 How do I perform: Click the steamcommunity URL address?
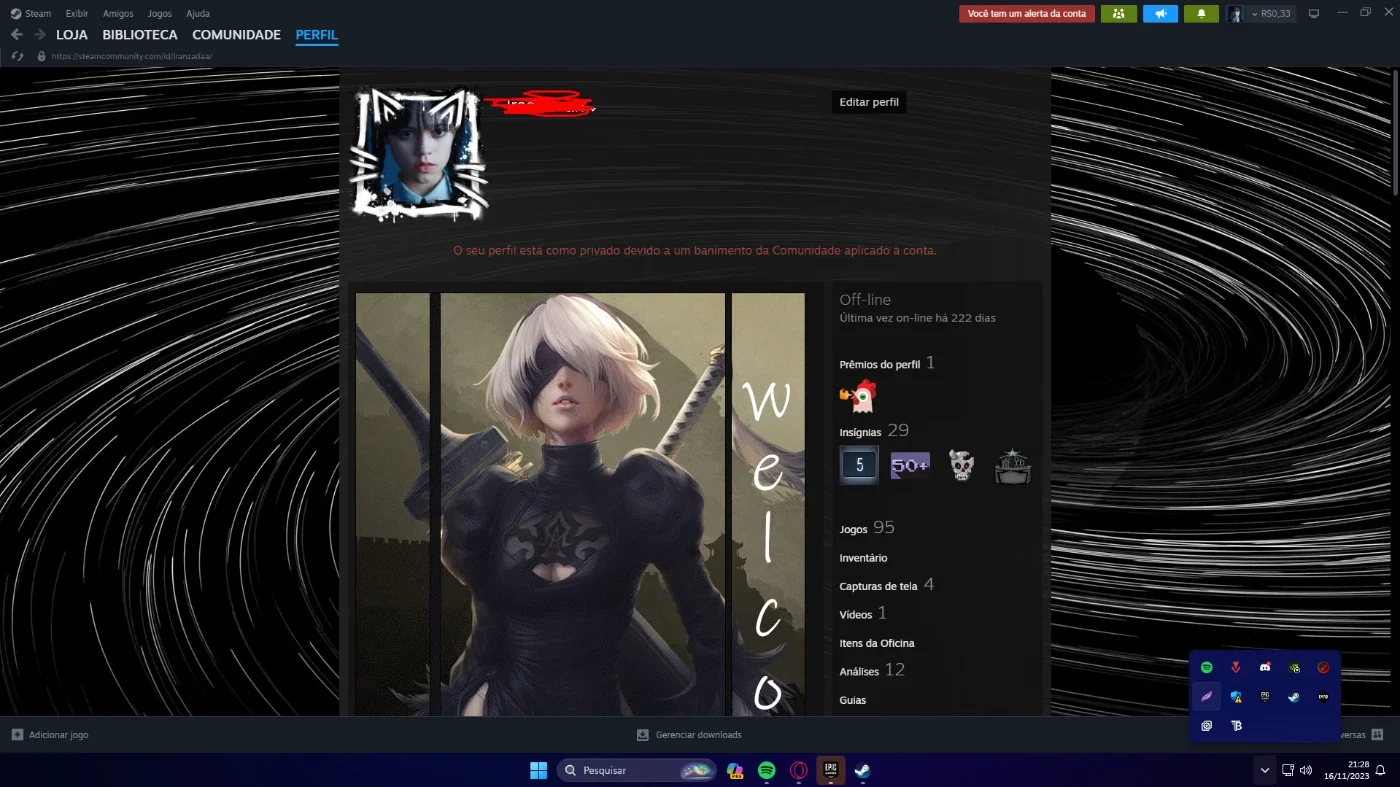[x=130, y=56]
